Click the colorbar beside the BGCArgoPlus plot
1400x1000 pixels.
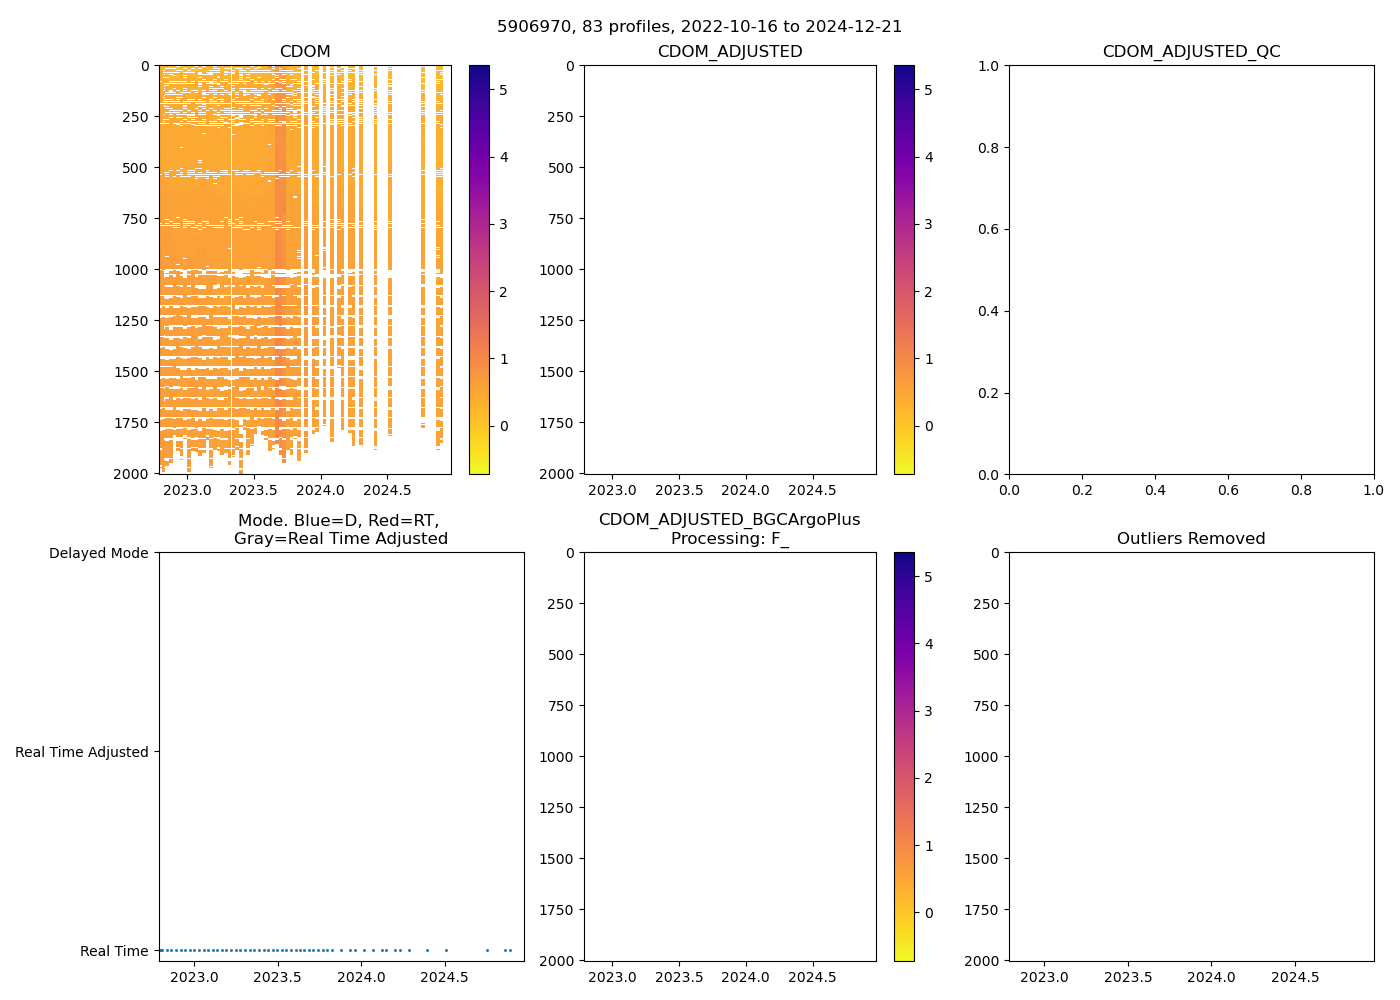click(x=904, y=757)
